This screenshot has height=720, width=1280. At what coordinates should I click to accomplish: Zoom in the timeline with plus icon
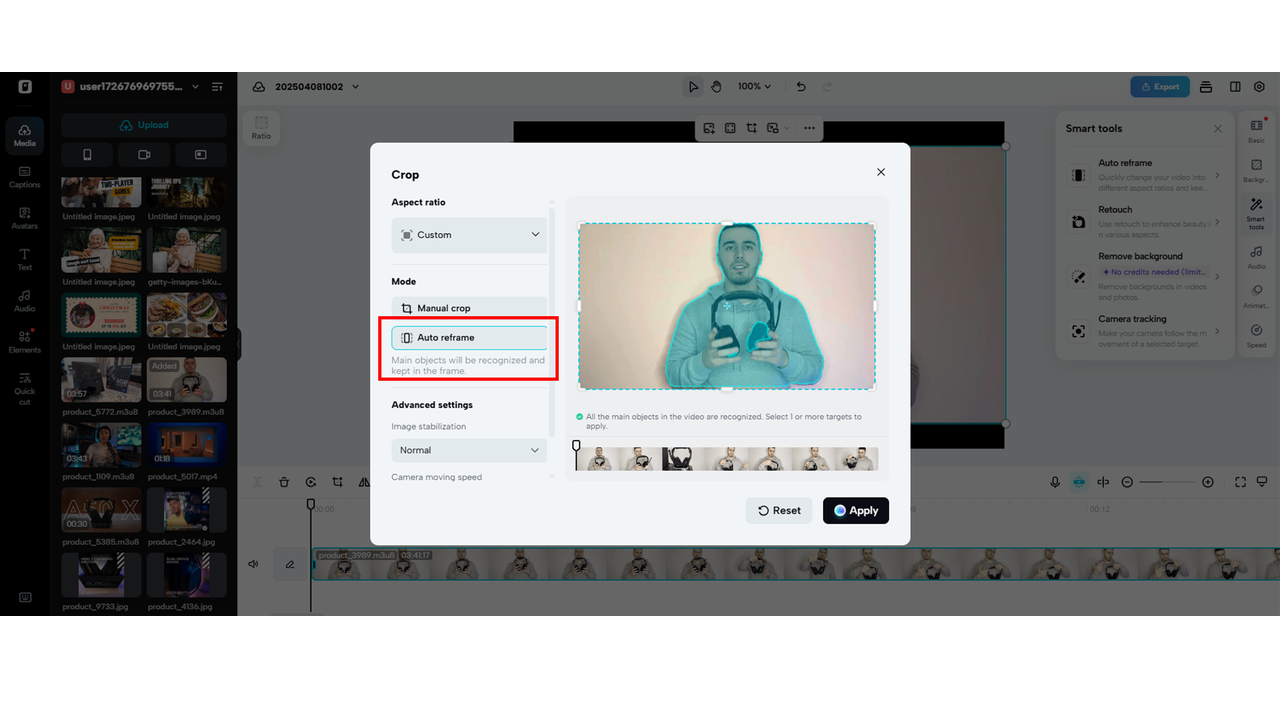(x=1208, y=482)
